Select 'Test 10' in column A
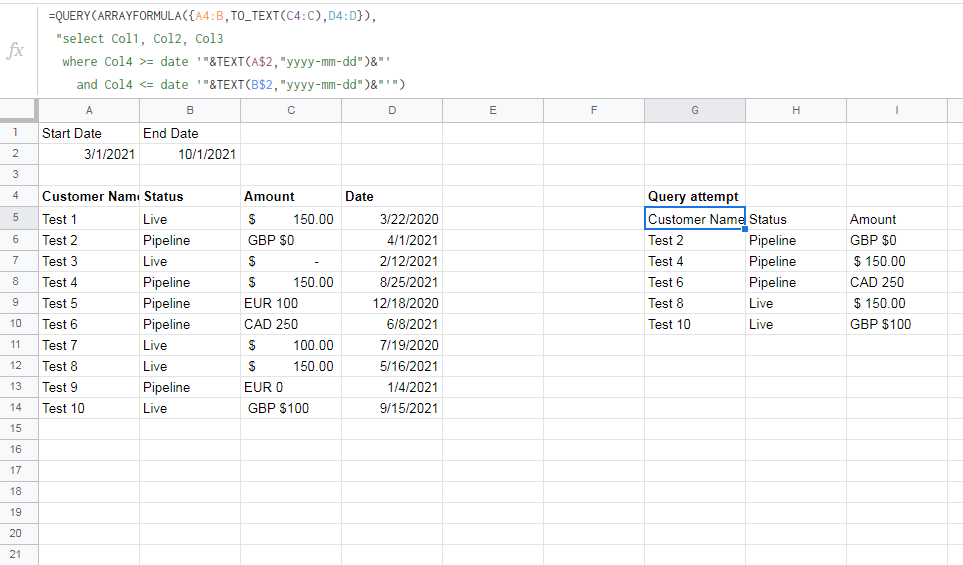The width and height of the screenshot is (963, 565). pyautogui.click(x=89, y=408)
